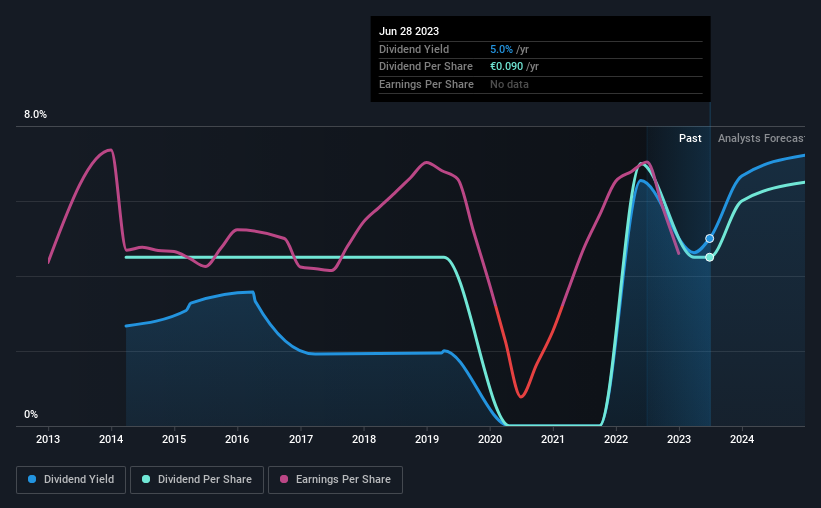The width and height of the screenshot is (821, 508).
Task: Click the 5.0% dividend yield value in tooltip
Action: click(501, 49)
